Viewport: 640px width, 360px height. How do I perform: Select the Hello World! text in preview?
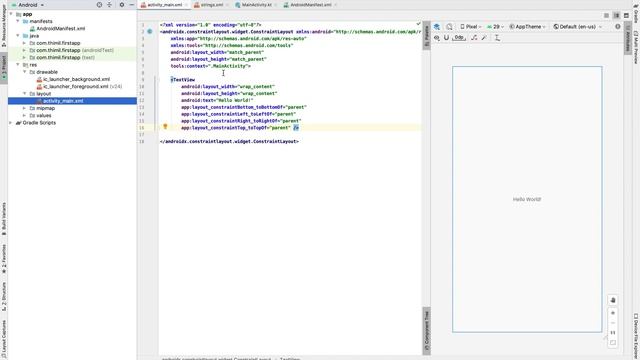coord(527,199)
